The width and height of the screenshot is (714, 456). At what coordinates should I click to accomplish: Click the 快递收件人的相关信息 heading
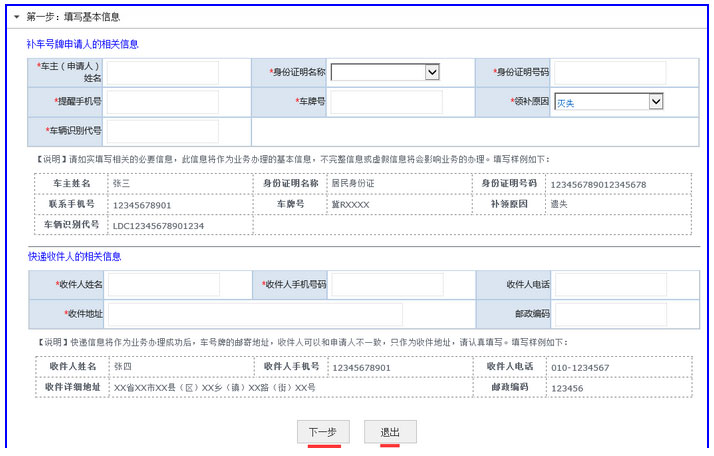[x=75, y=257]
